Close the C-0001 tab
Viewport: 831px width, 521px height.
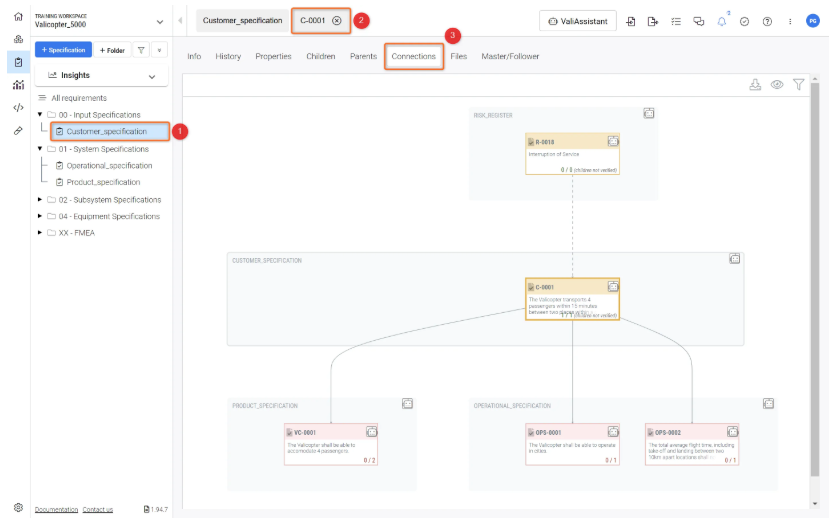(x=337, y=20)
